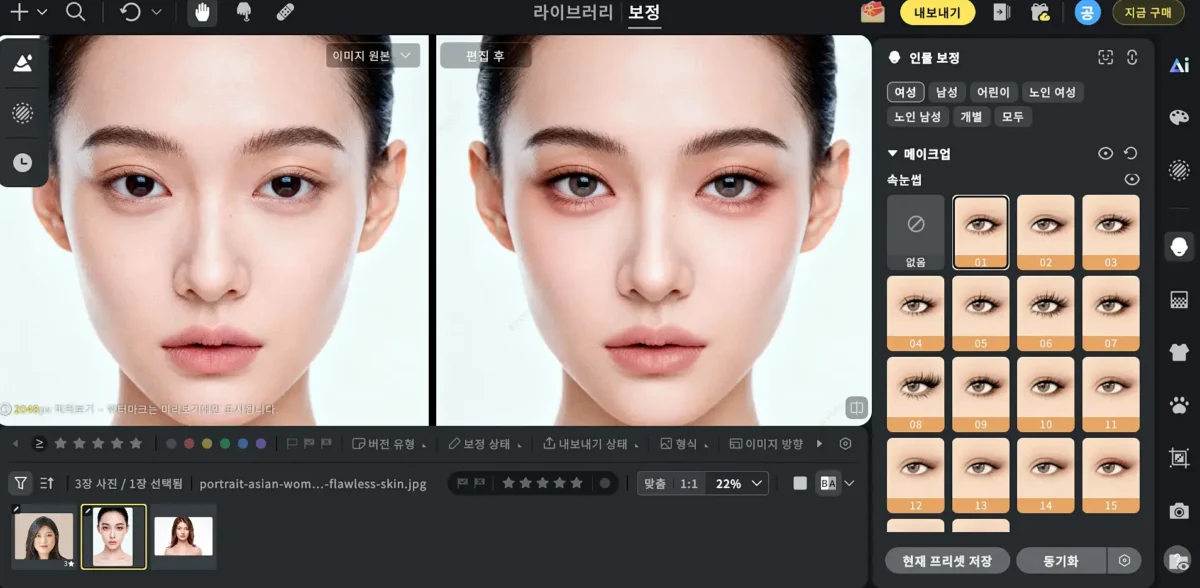Viewport: 1200px width, 588px height.
Task: Toggle the rating greater-or-equal filter icon
Action: 39,443
